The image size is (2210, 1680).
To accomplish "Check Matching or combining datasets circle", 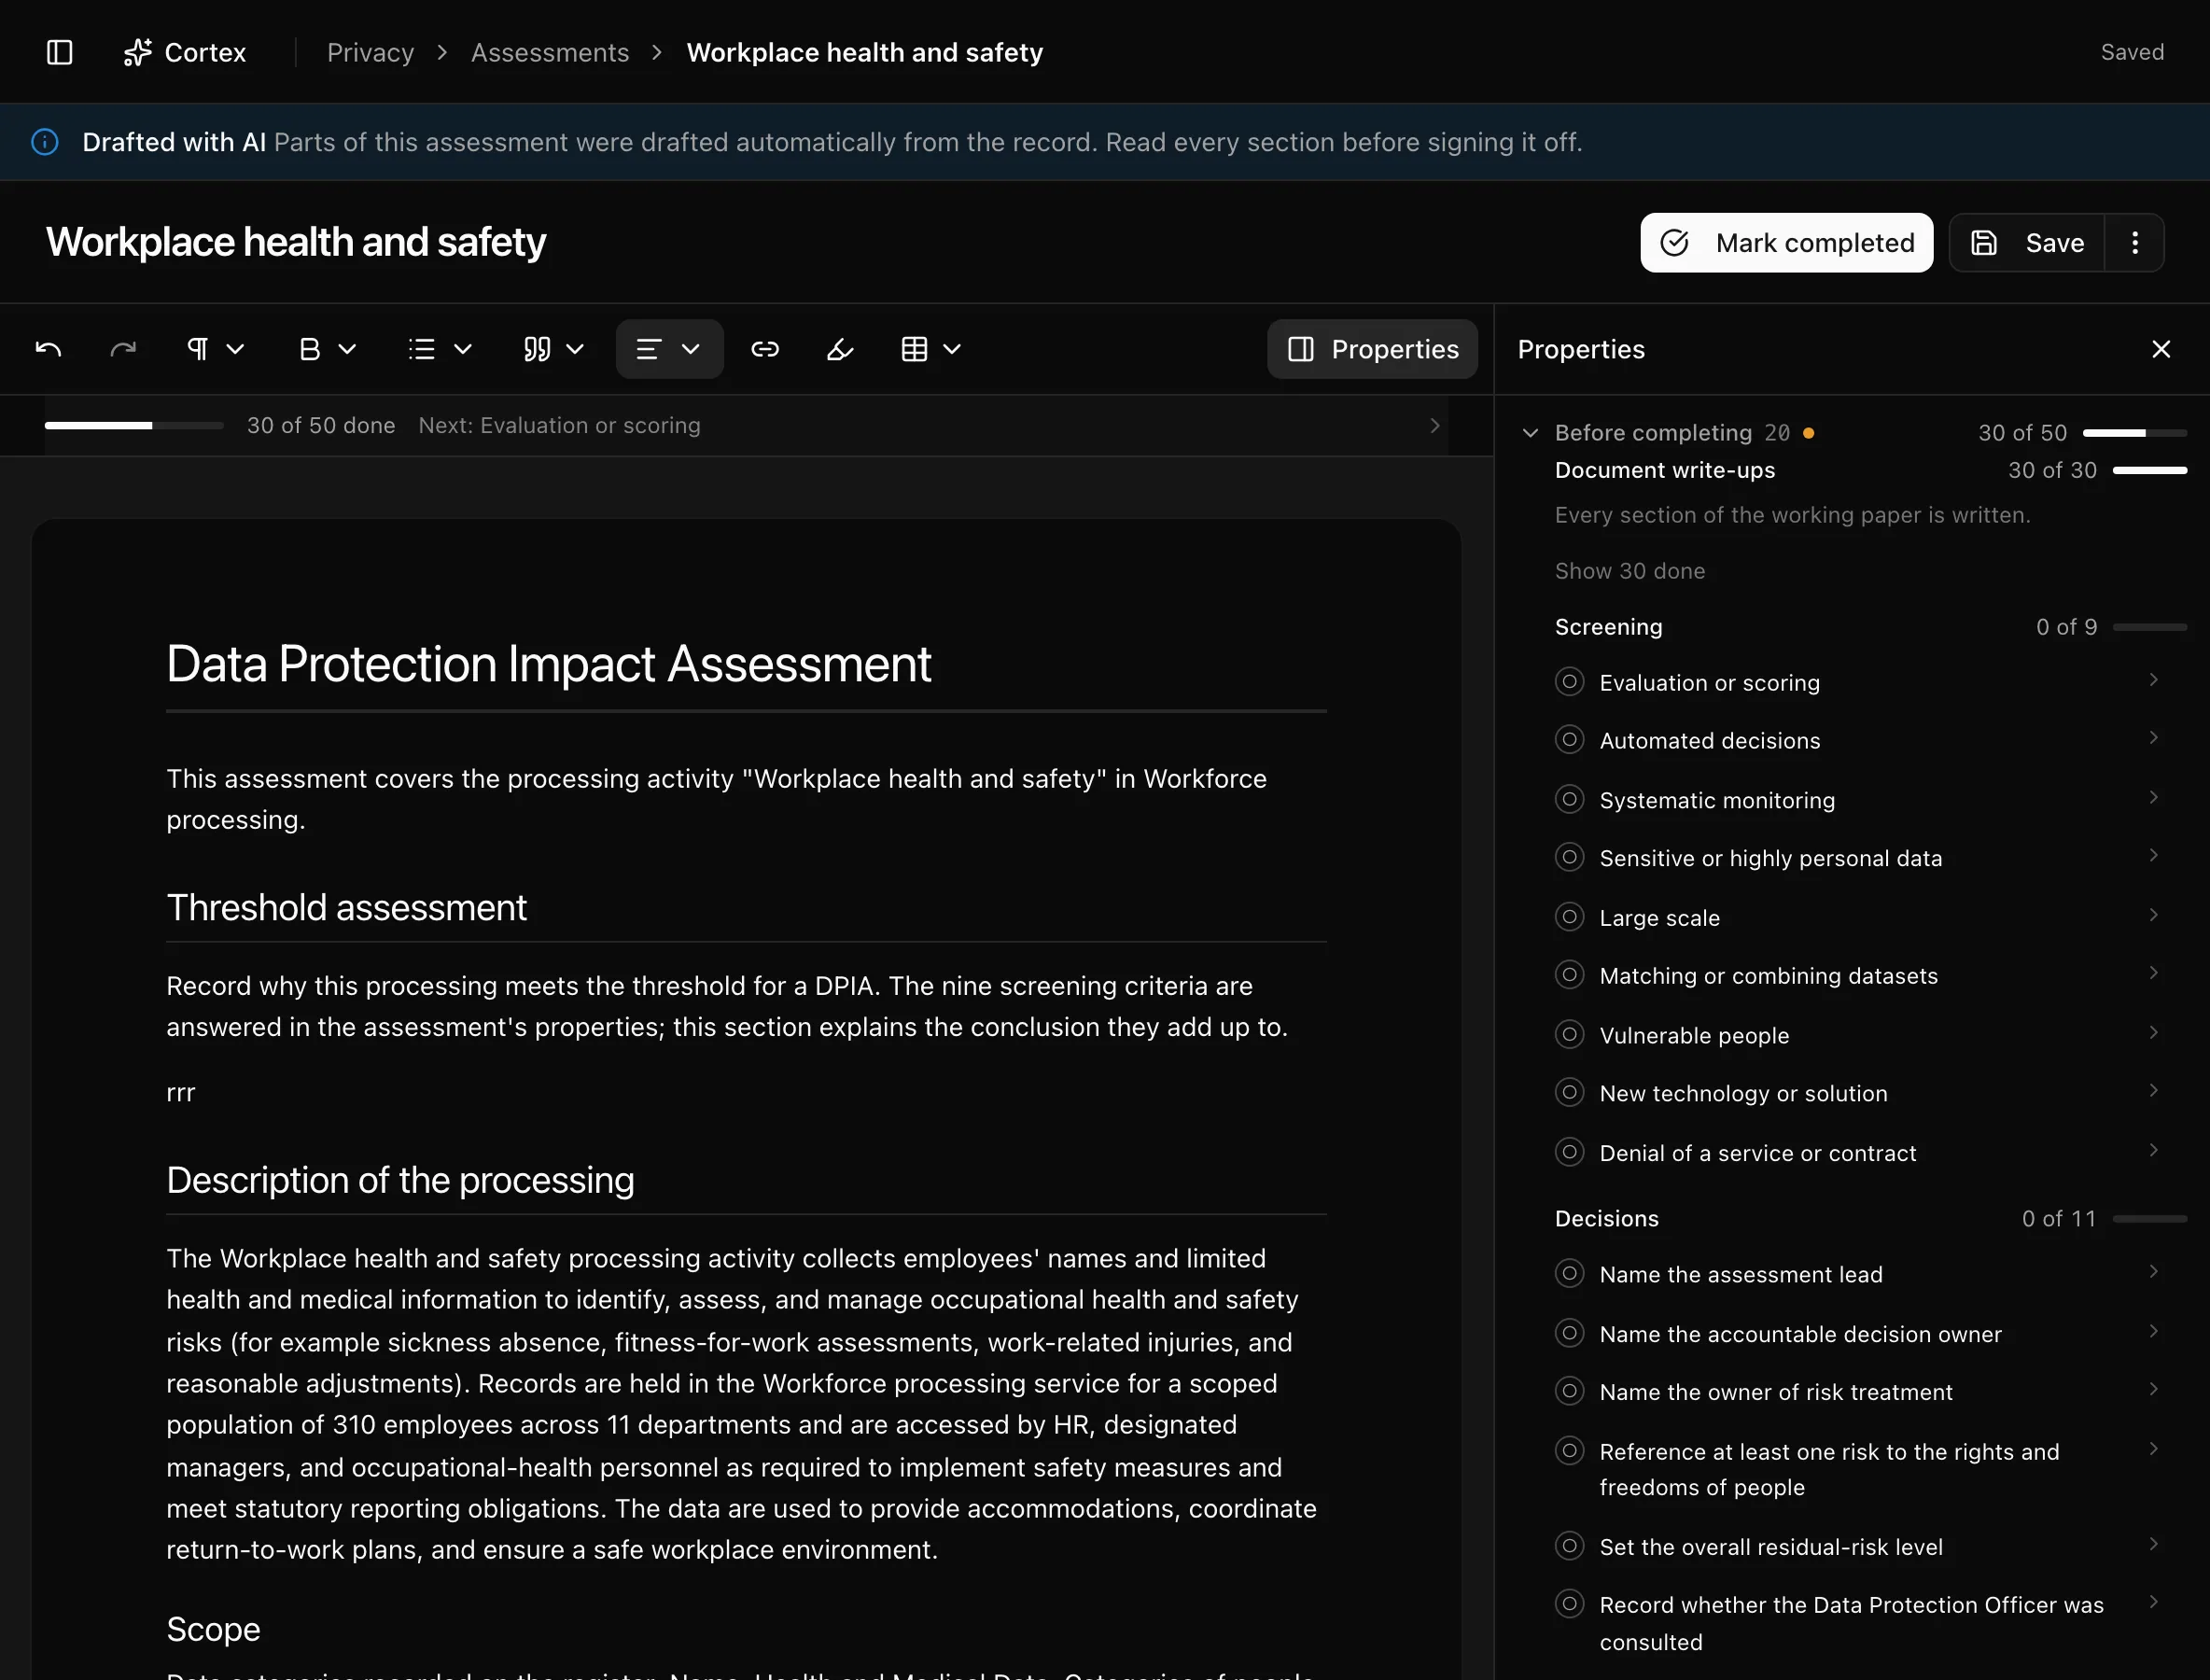I will pos(1570,975).
